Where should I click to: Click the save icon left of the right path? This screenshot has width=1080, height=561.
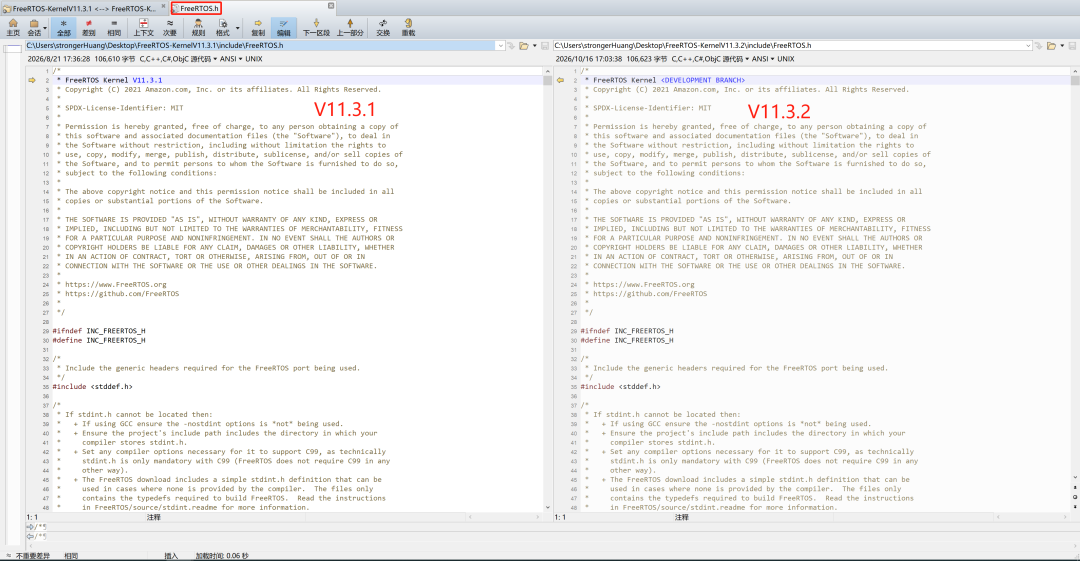click(545, 45)
